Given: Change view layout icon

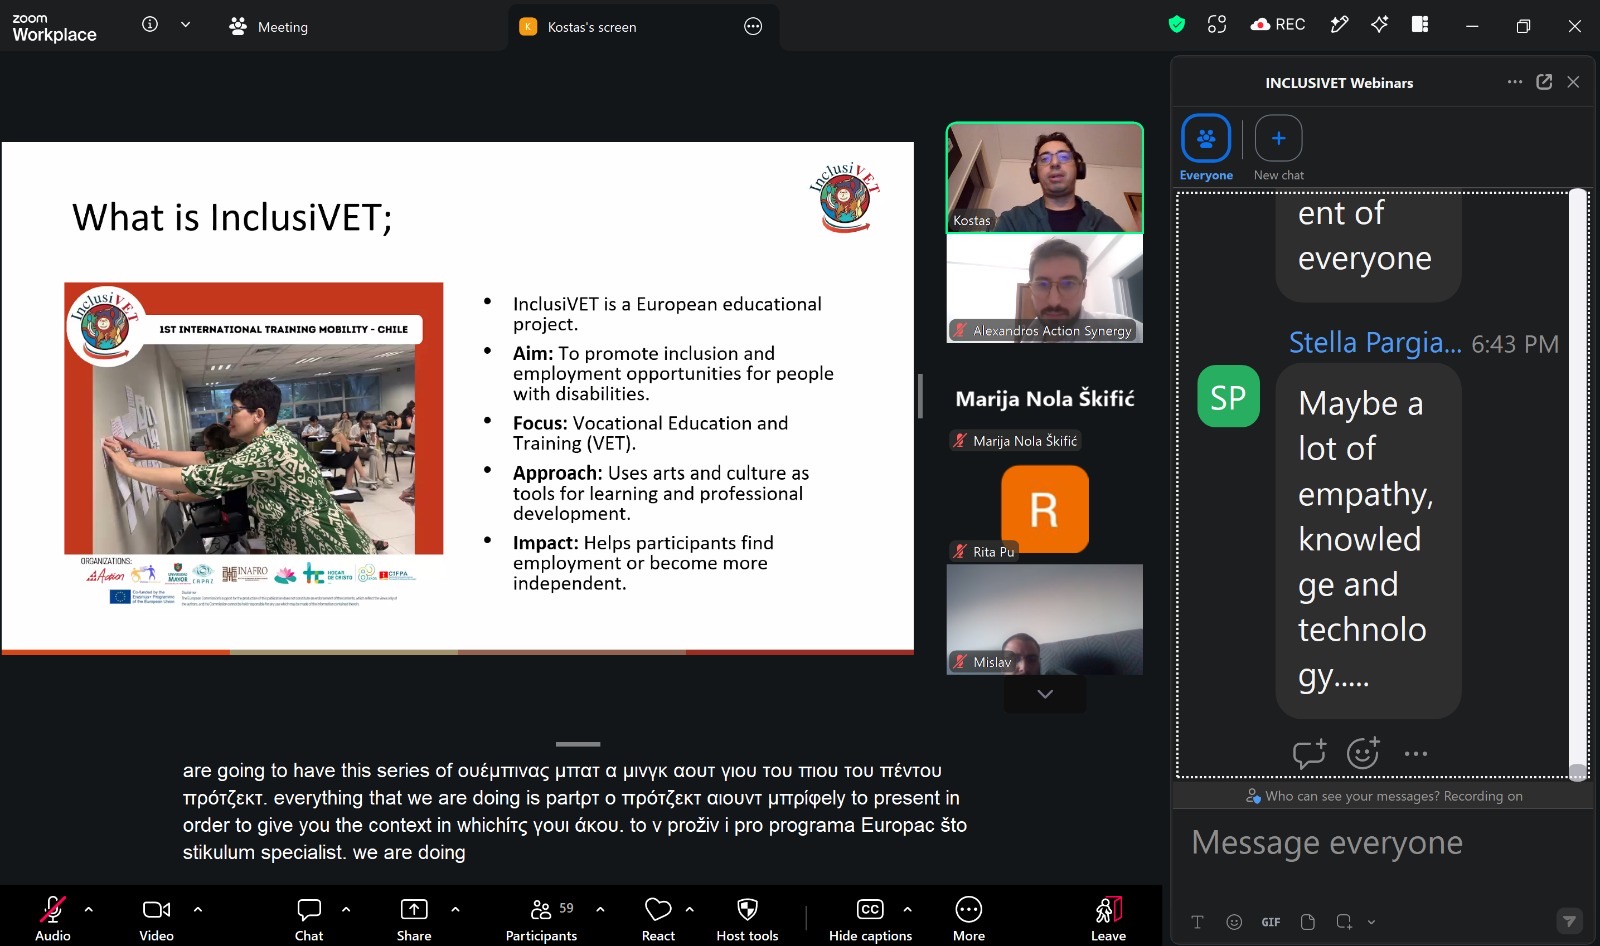Looking at the screenshot, I should [x=1420, y=24].
